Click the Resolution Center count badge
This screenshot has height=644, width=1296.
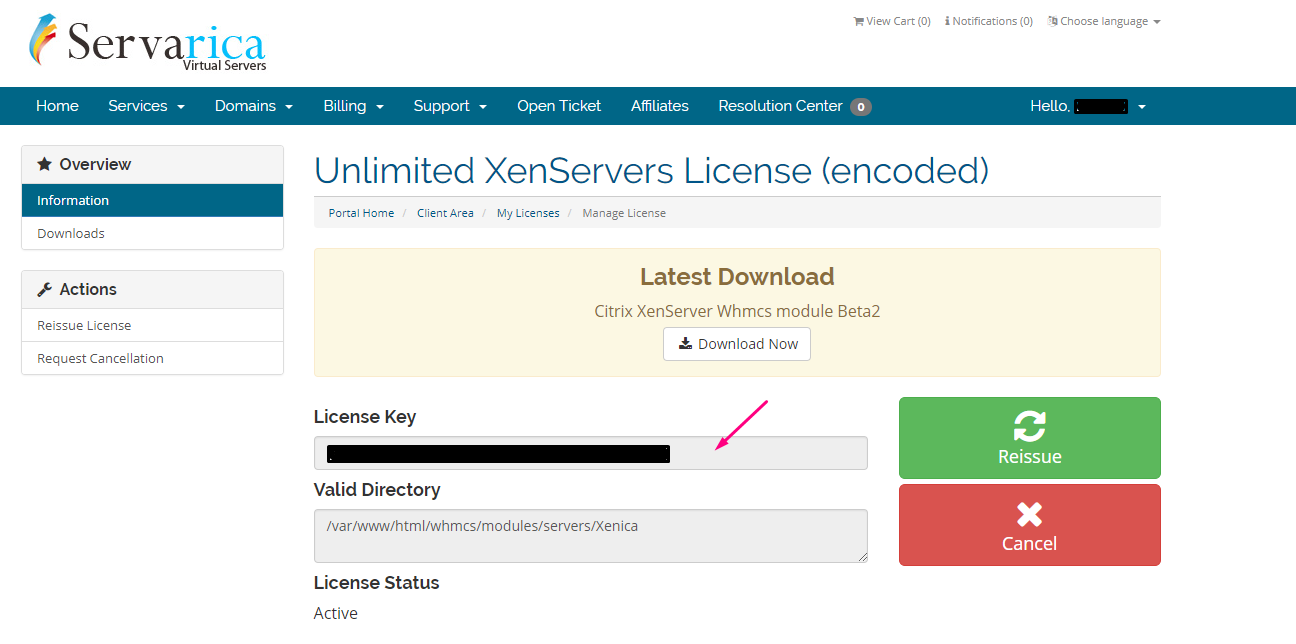(861, 106)
